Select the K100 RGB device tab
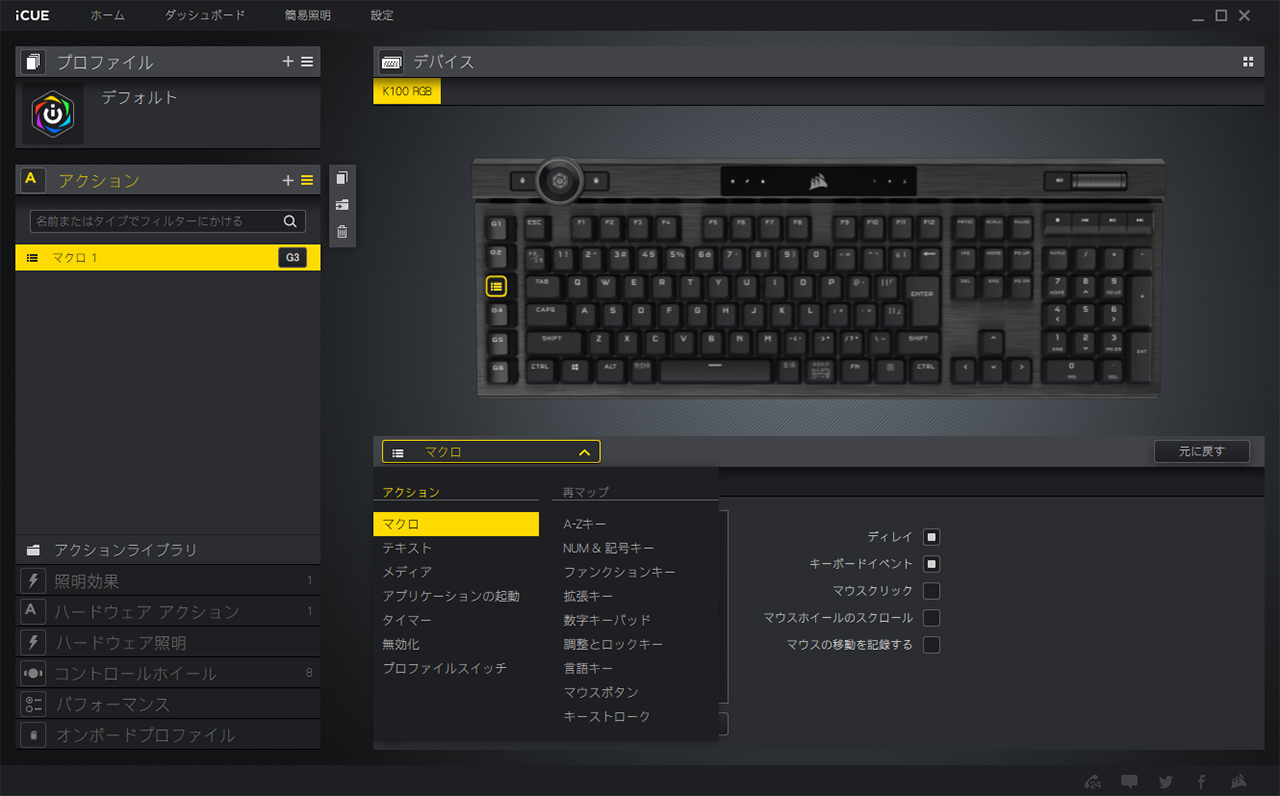The width and height of the screenshot is (1280, 796). click(x=407, y=92)
